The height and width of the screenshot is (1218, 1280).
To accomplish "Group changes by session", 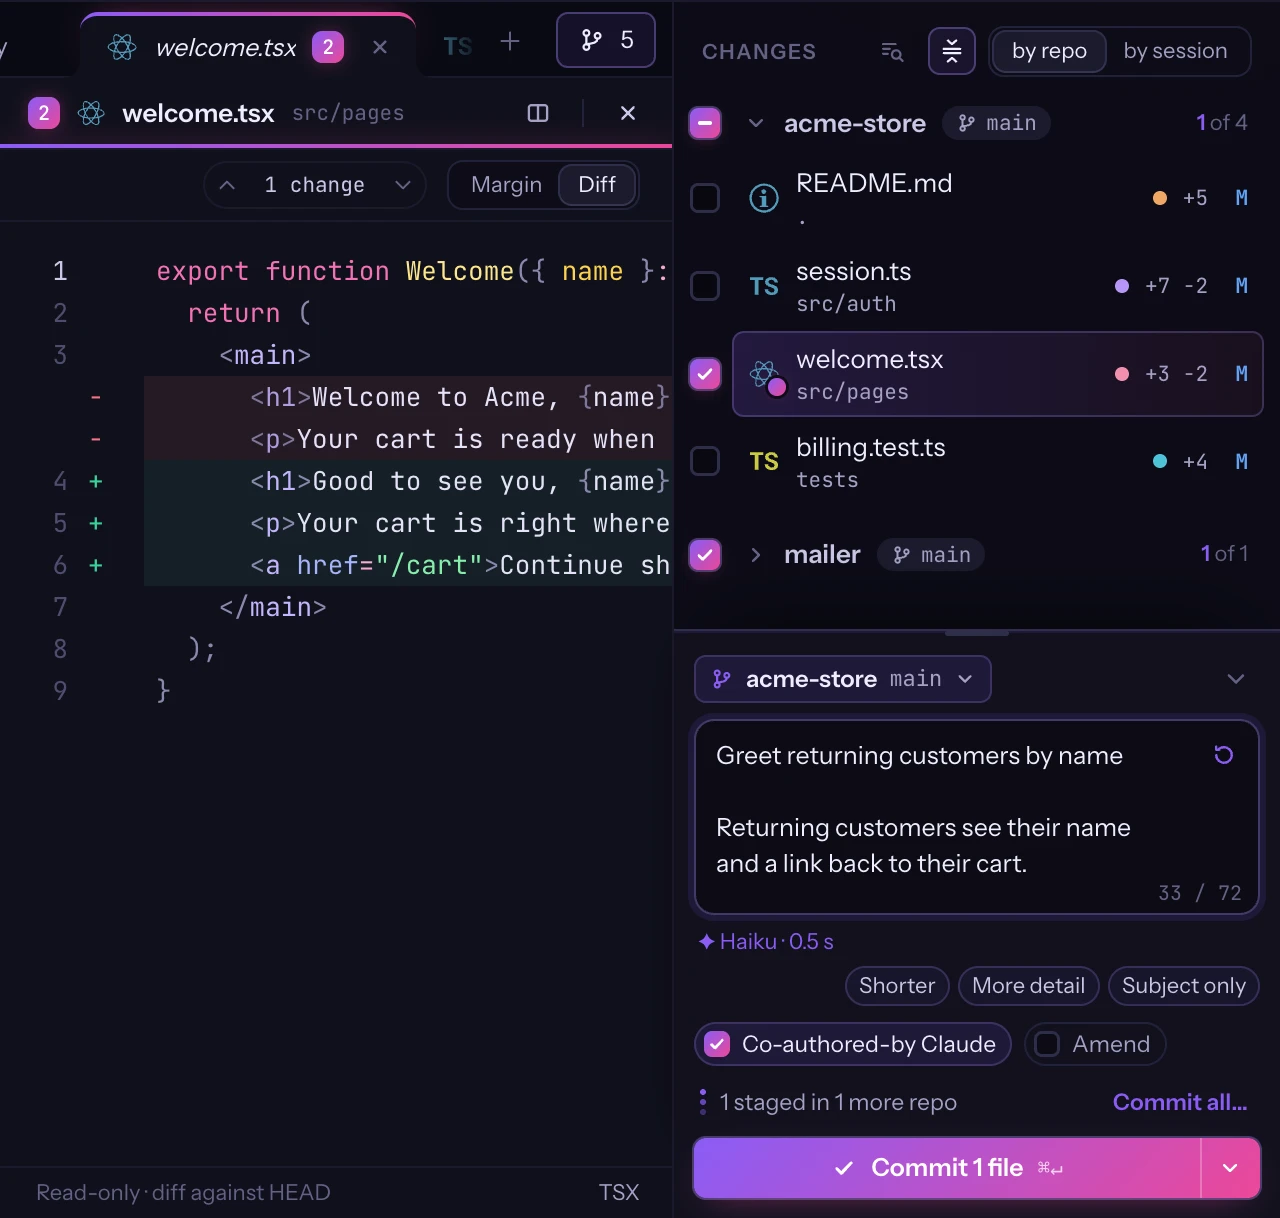I will (x=1175, y=51).
